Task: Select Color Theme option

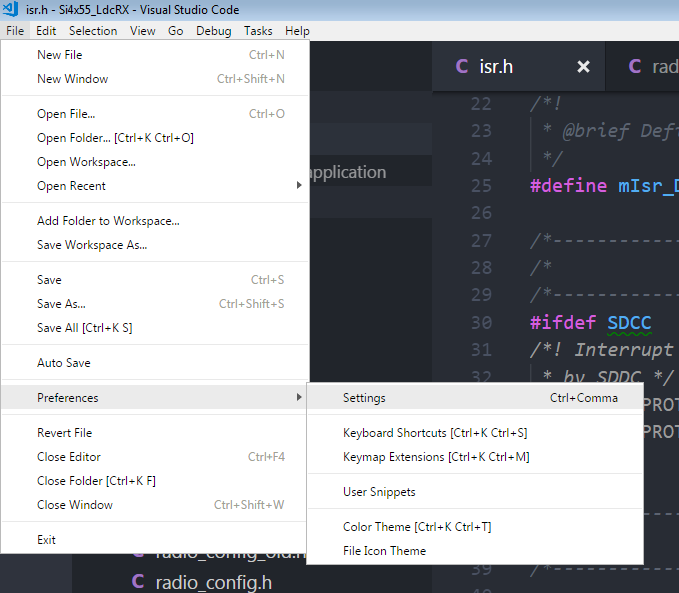Action: click(x=416, y=527)
